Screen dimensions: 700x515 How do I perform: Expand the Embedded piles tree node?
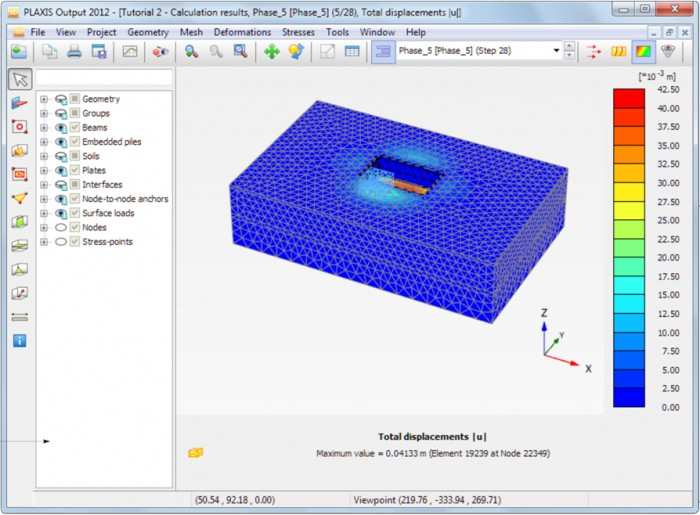(x=44, y=142)
